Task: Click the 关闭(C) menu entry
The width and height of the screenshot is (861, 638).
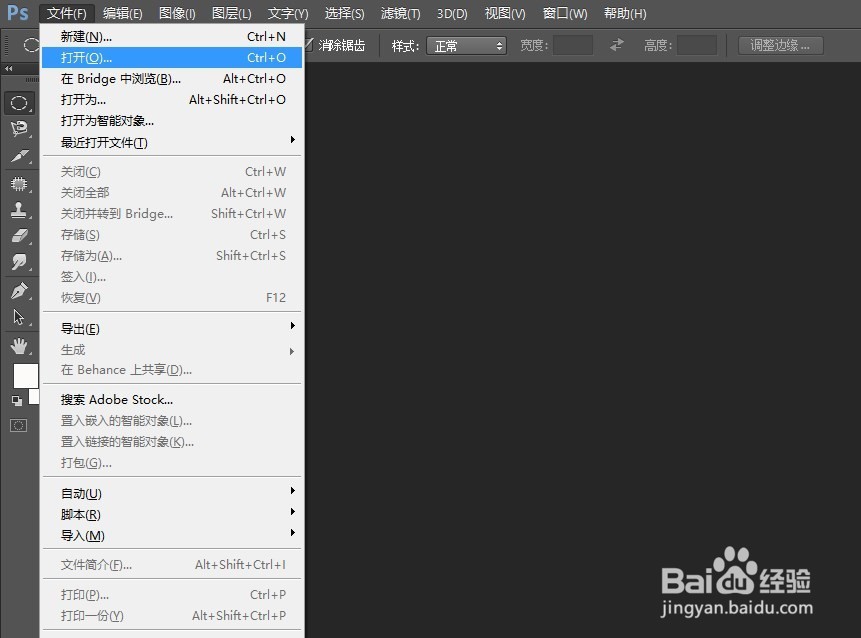Action: coord(172,171)
